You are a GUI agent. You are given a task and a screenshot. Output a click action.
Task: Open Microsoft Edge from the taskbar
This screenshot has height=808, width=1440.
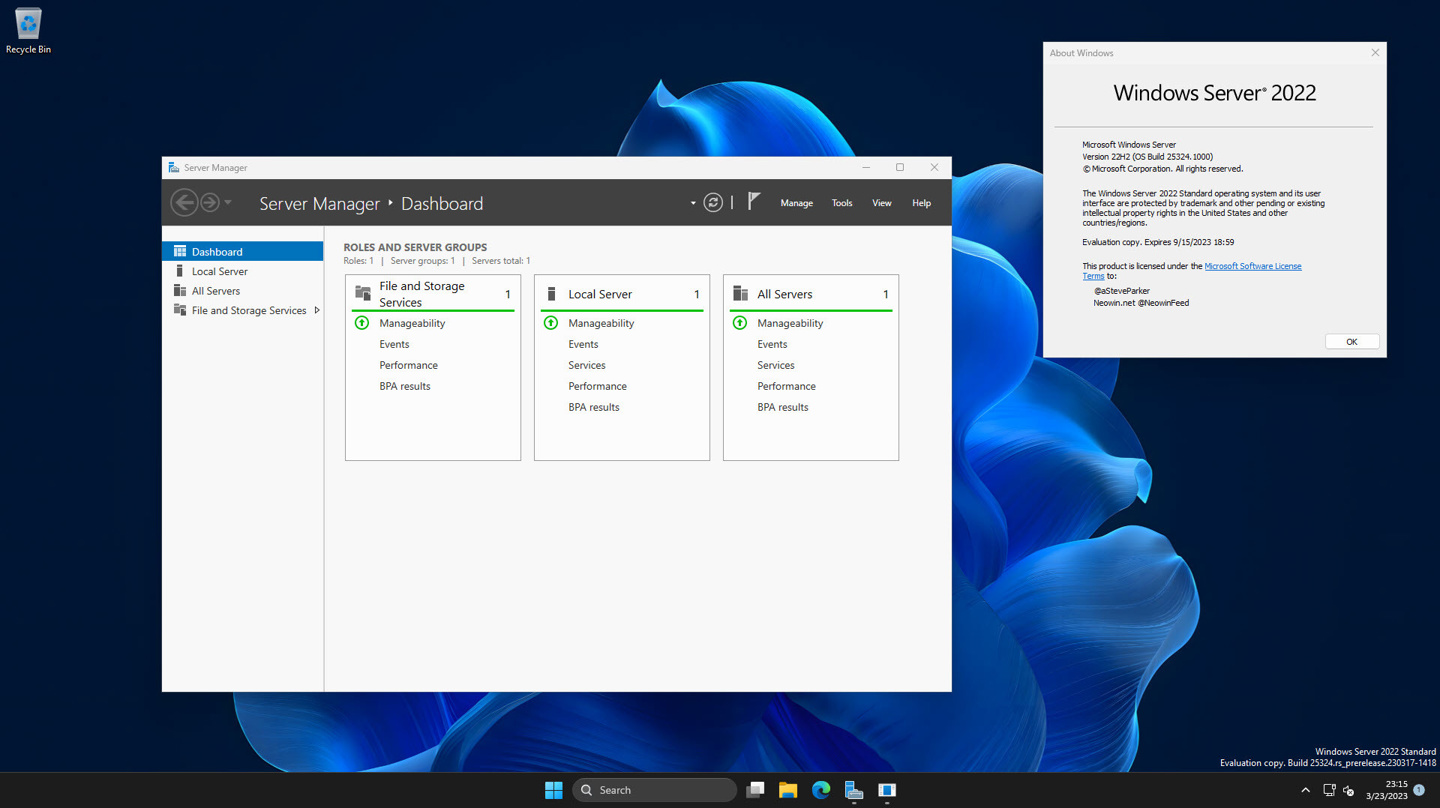[x=821, y=790]
